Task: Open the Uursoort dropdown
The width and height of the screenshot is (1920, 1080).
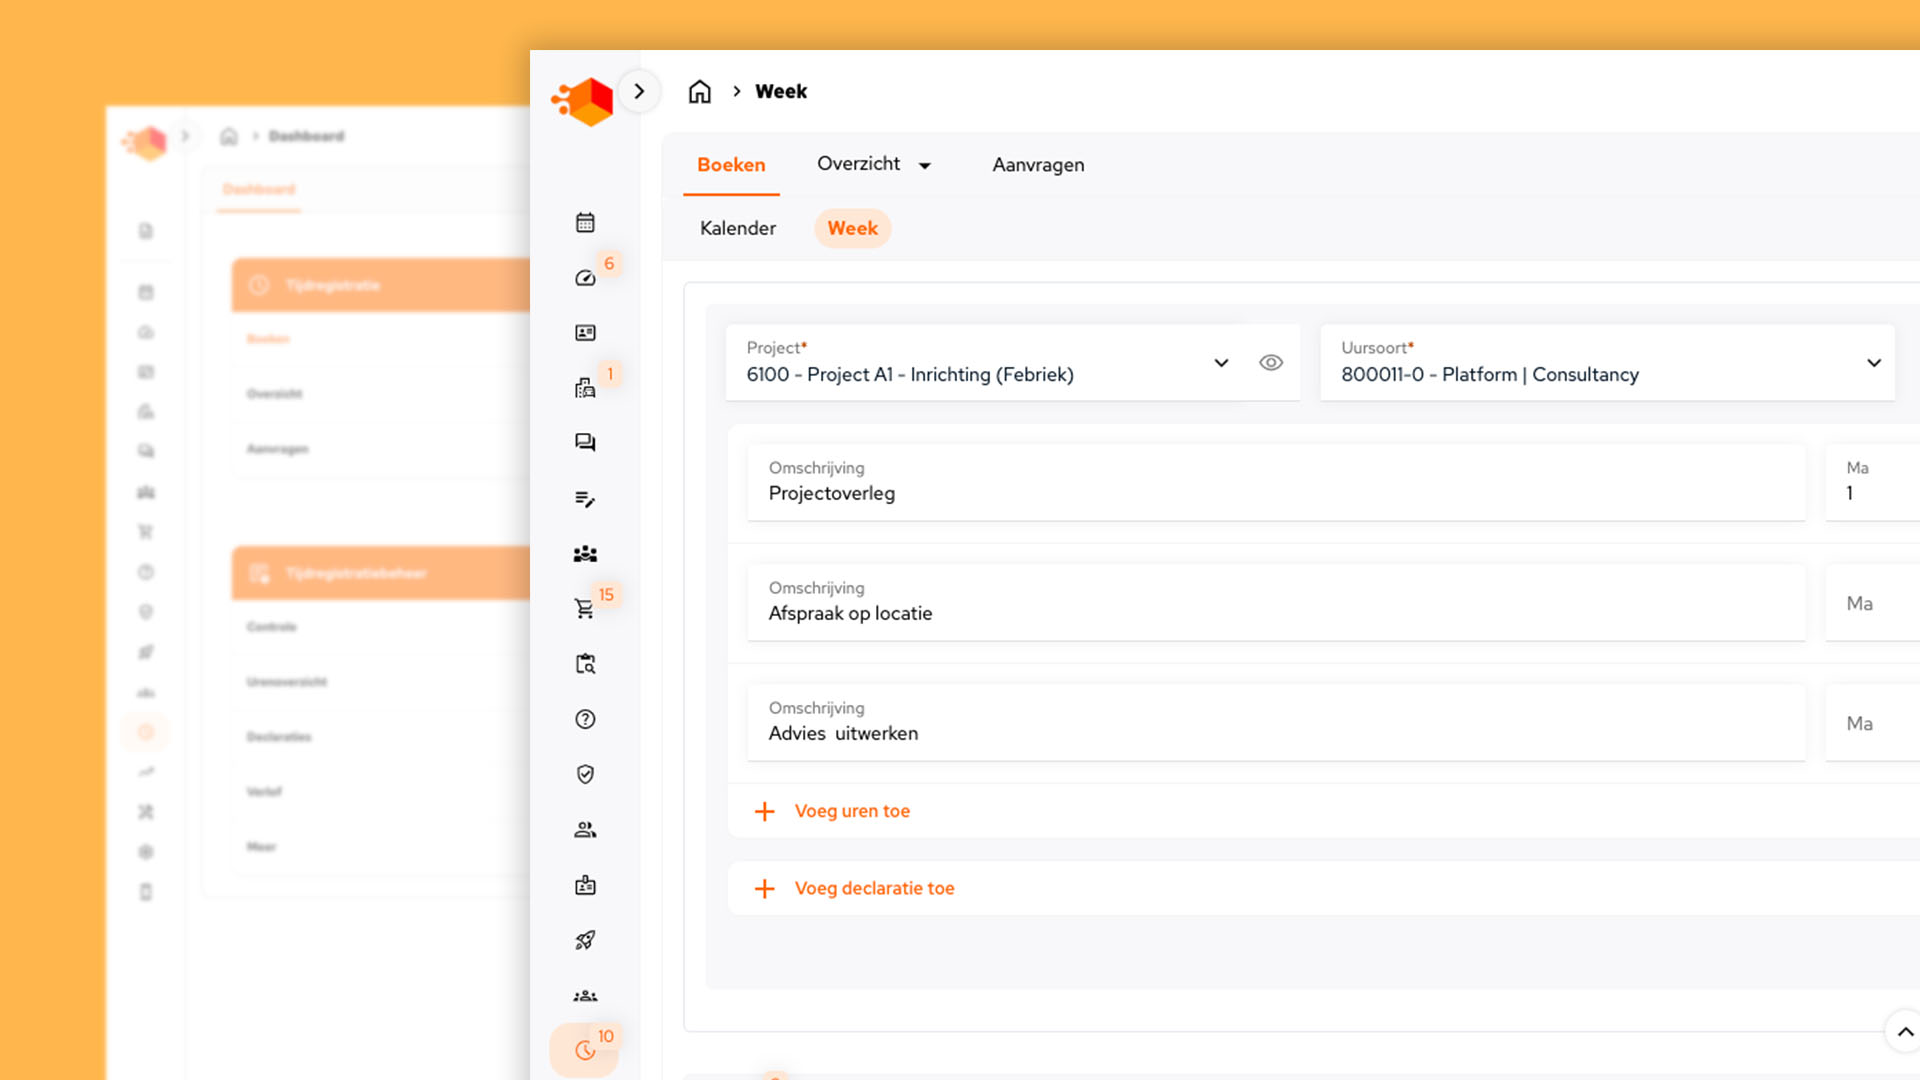Action: click(1873, 363)
